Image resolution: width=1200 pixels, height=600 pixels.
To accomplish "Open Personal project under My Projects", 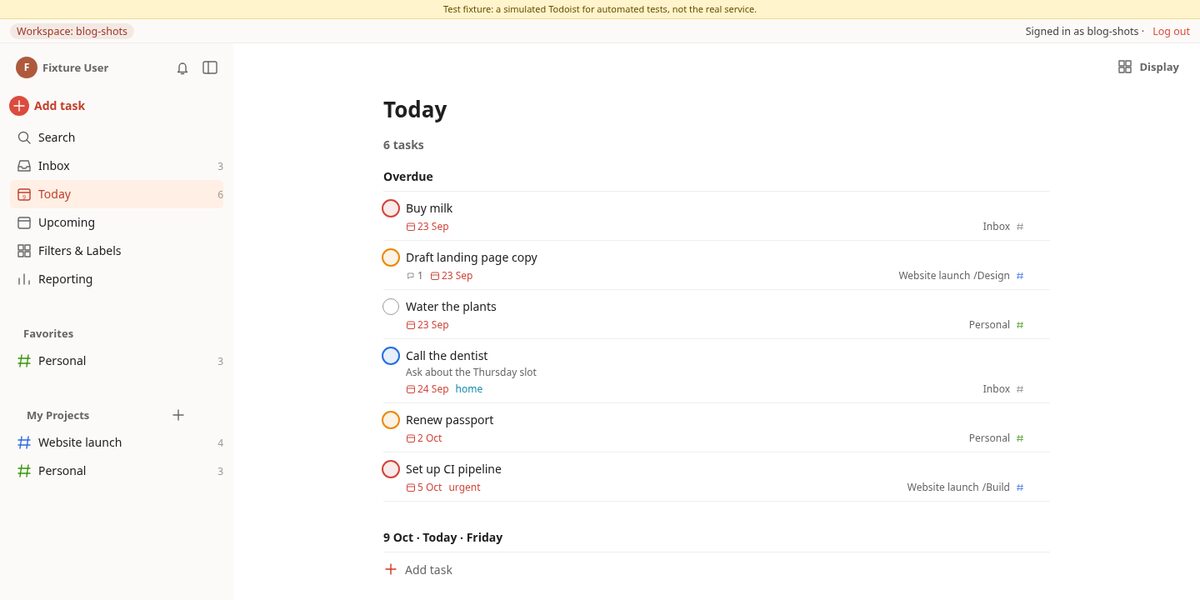I will (x=117, y=471).
